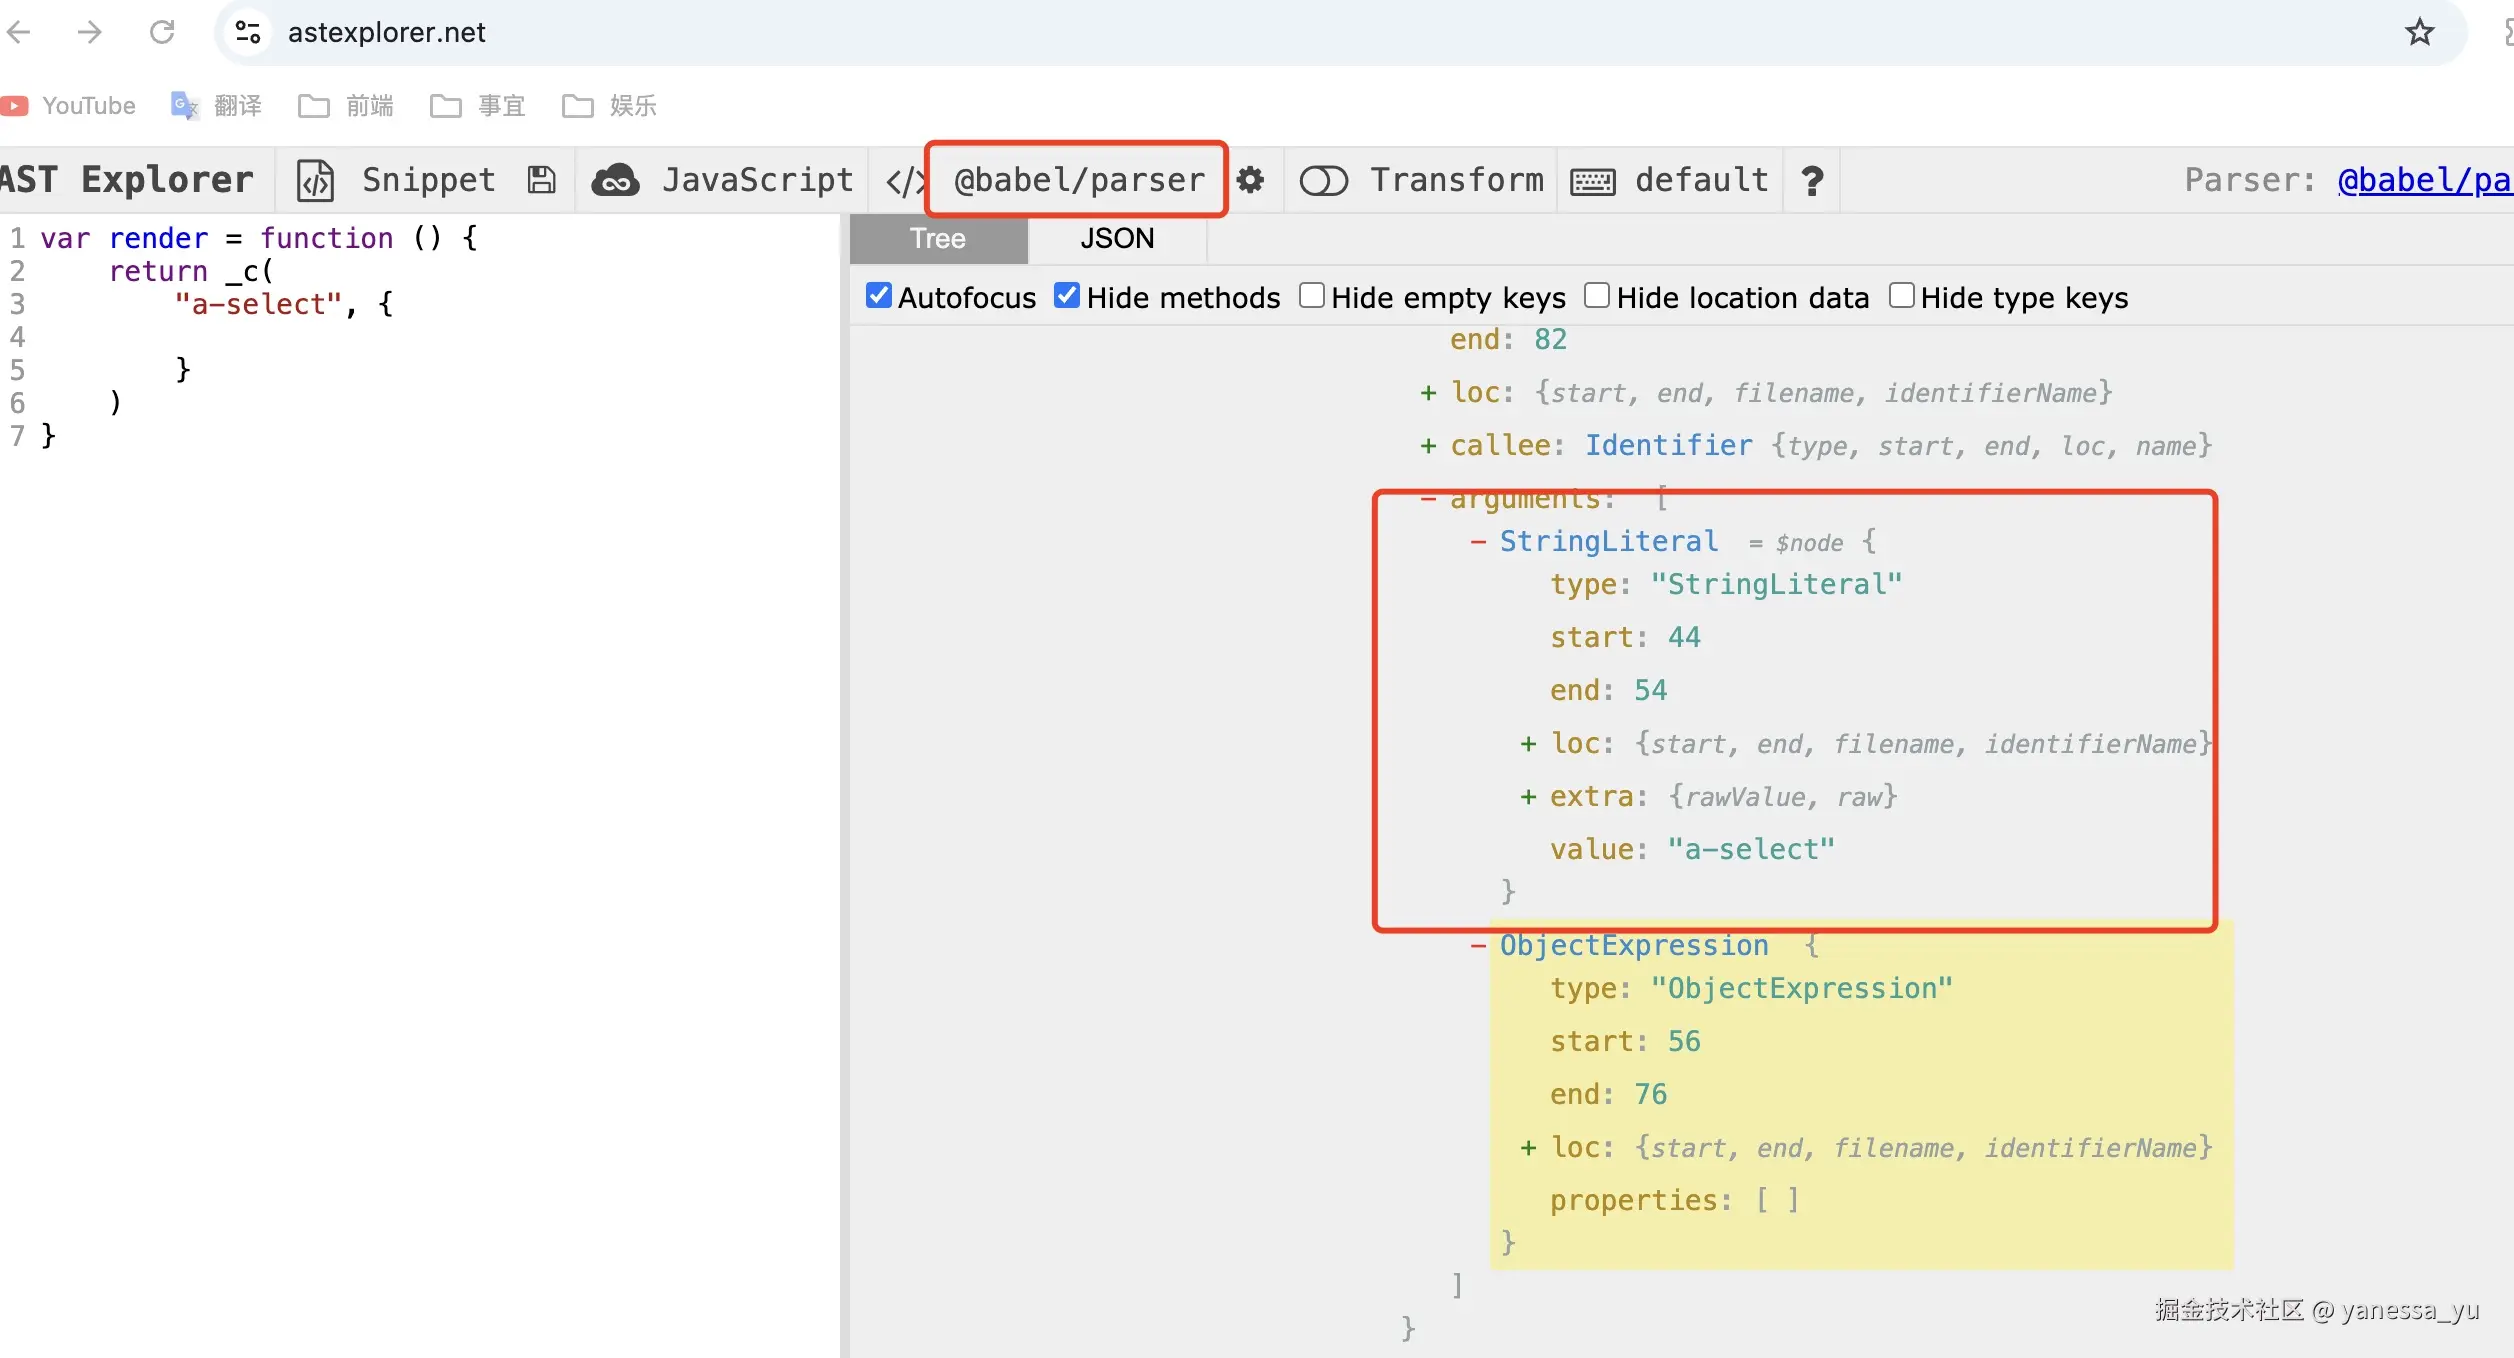
Task: Click the keyboard icon beside default
Action: coord(1592,181)
